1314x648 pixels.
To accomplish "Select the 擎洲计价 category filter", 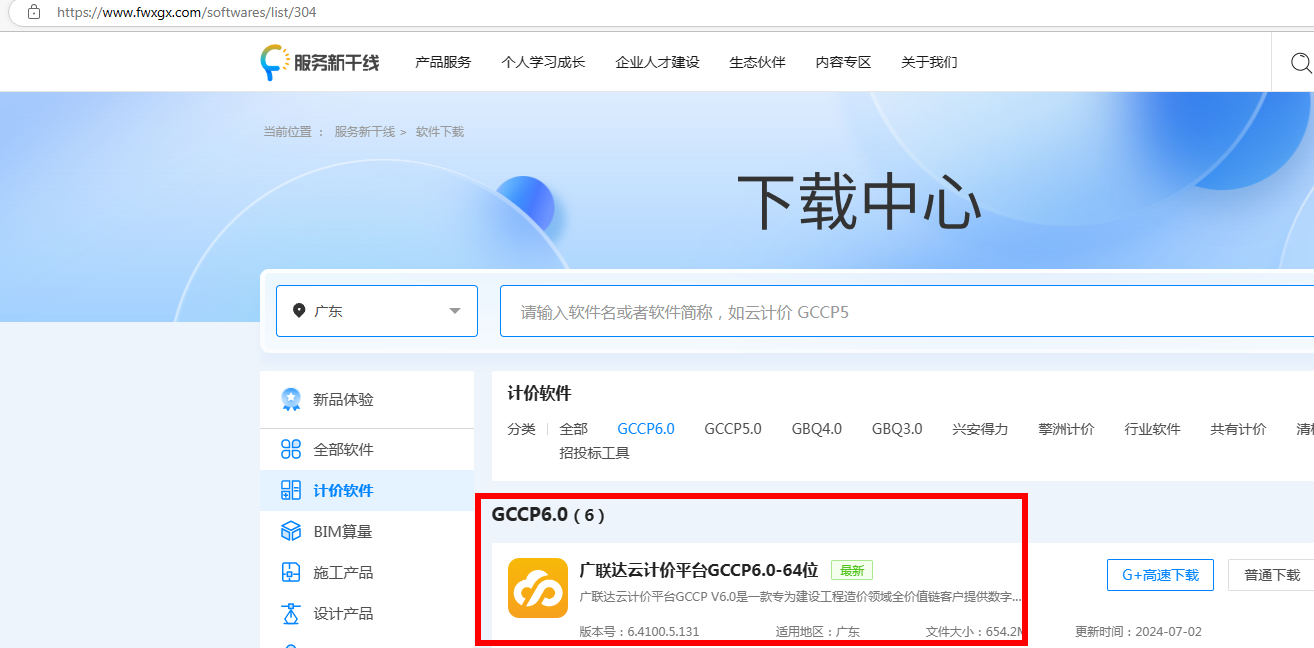I will [1066, 429].
